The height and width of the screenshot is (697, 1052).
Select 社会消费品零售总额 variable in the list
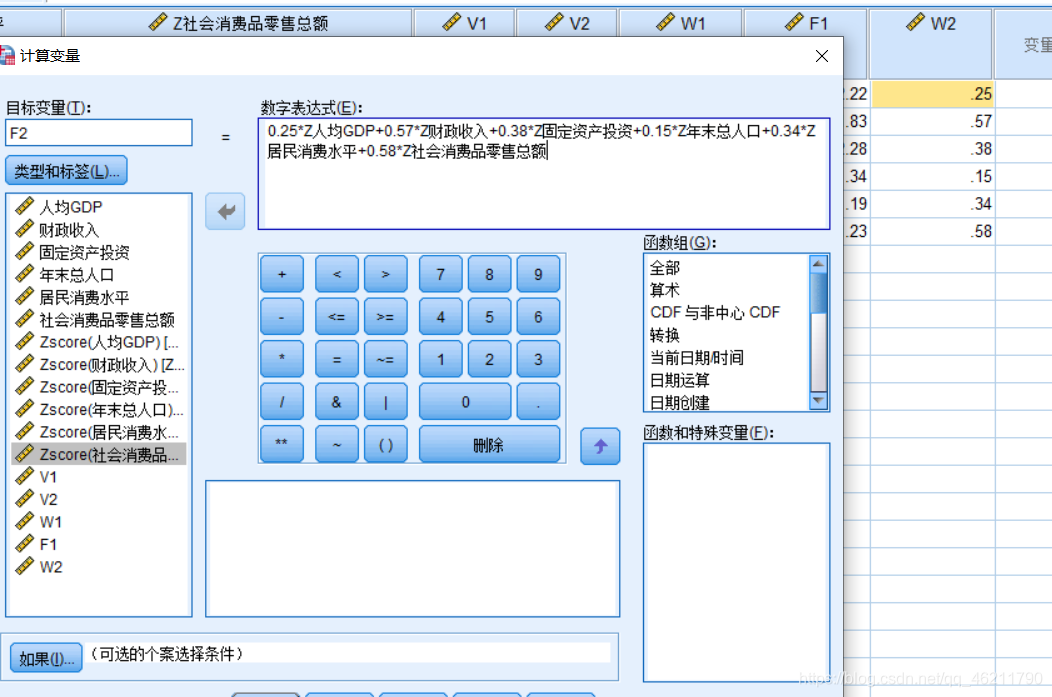pos(106,320)
